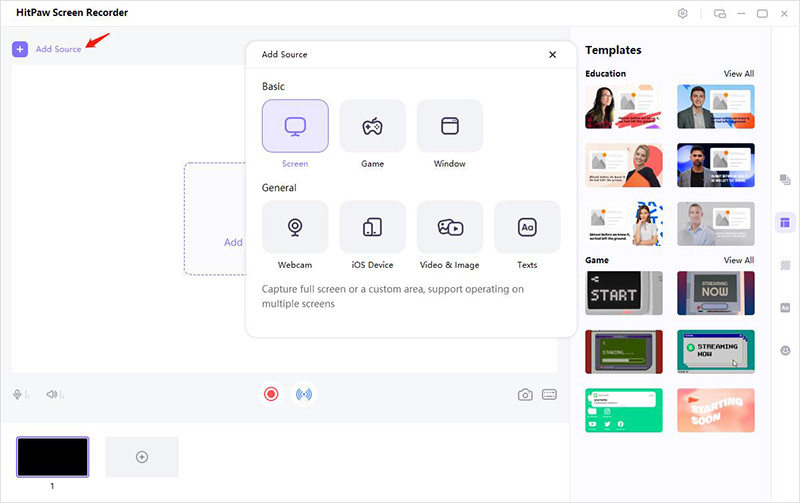View all Game templates
This screenshot has height=503, width=800.
tap(738, 260)
